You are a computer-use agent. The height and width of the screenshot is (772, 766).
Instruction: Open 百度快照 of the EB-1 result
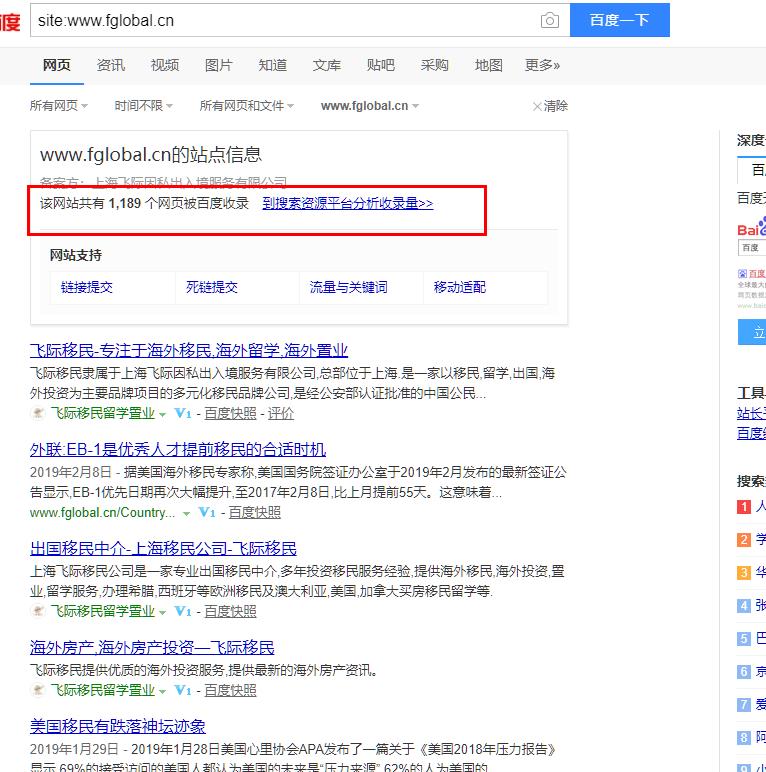click(x=255, y=513)
